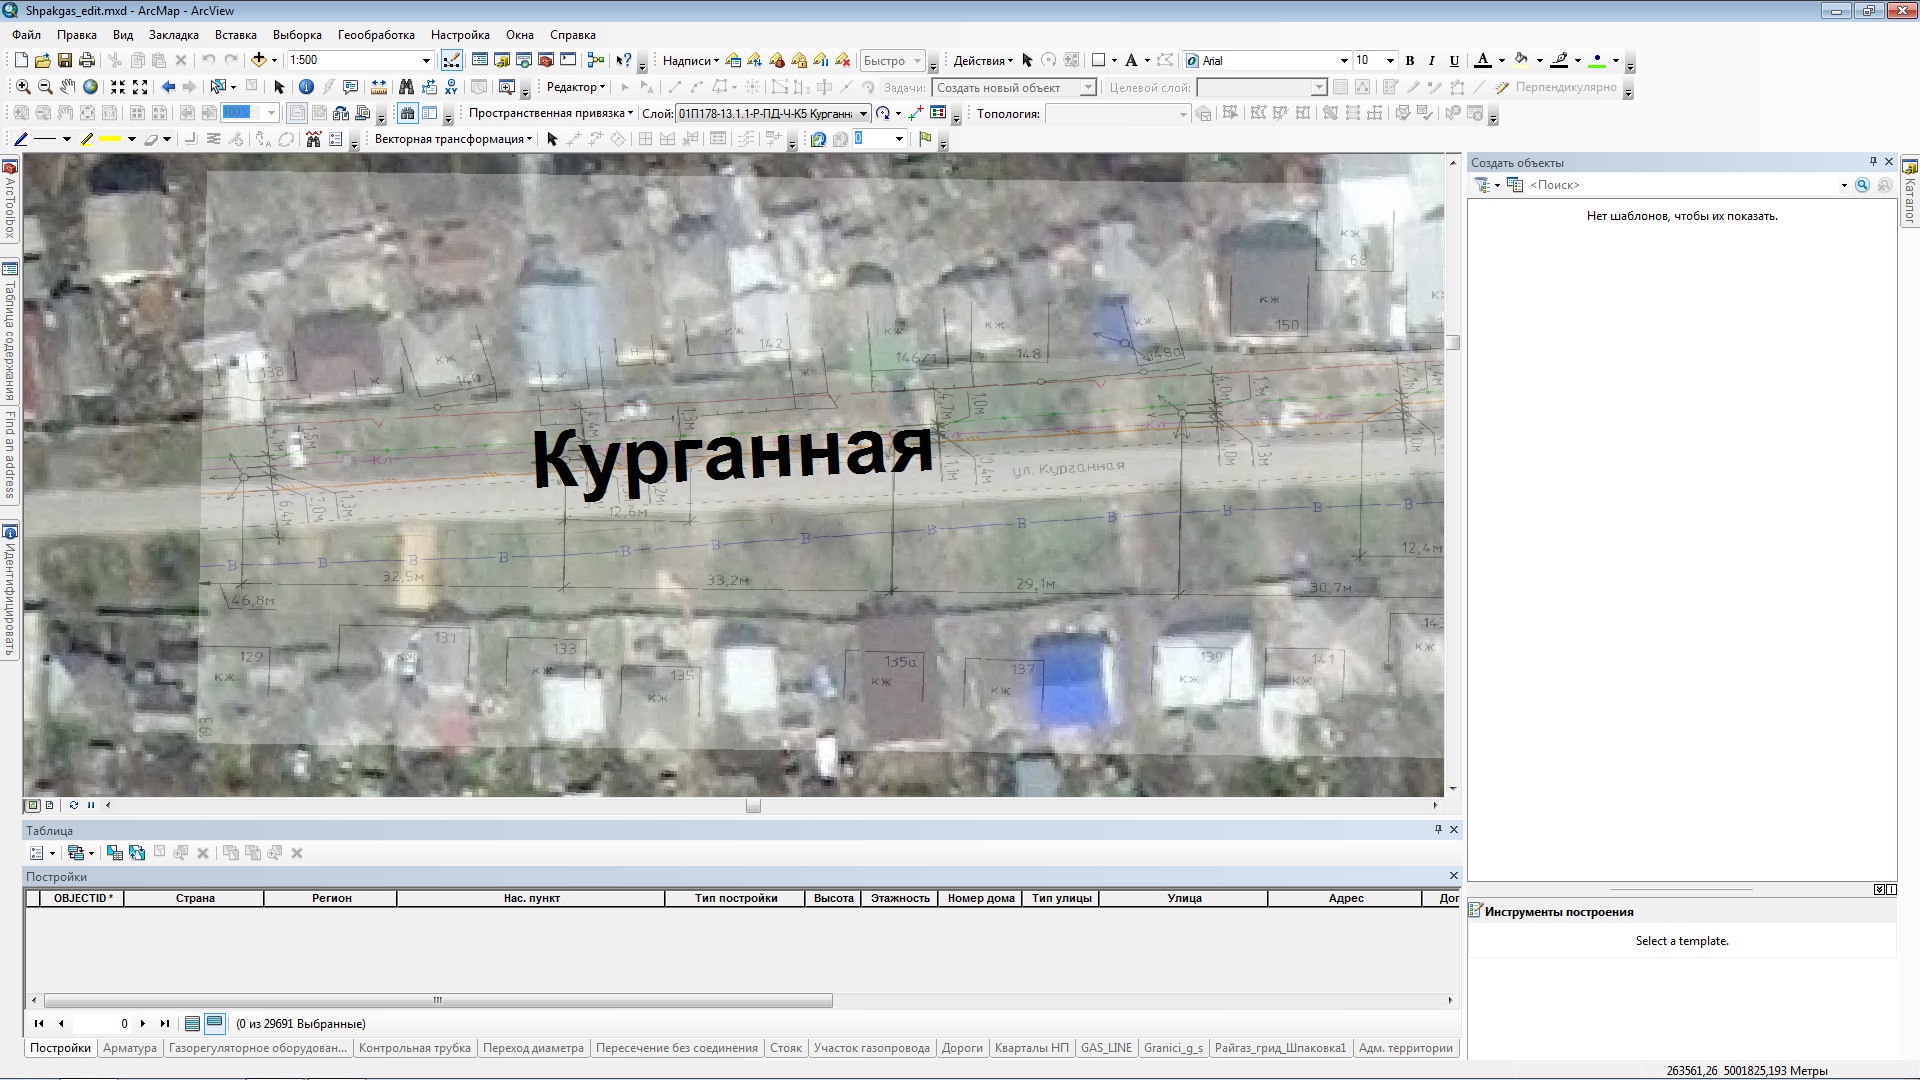Select the Pan tool

click(66, 87)
